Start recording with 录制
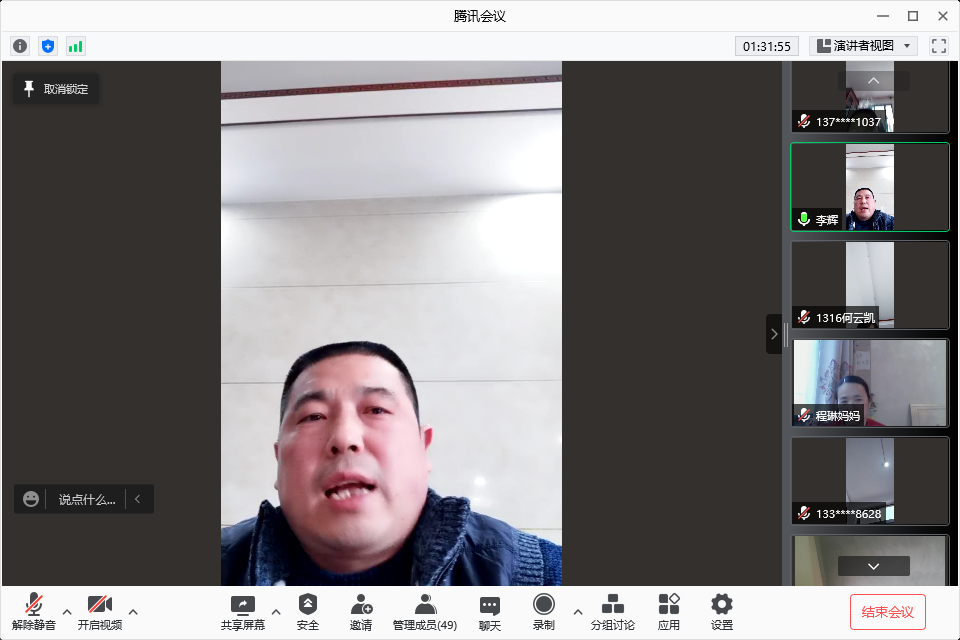 tap(543, 612)
